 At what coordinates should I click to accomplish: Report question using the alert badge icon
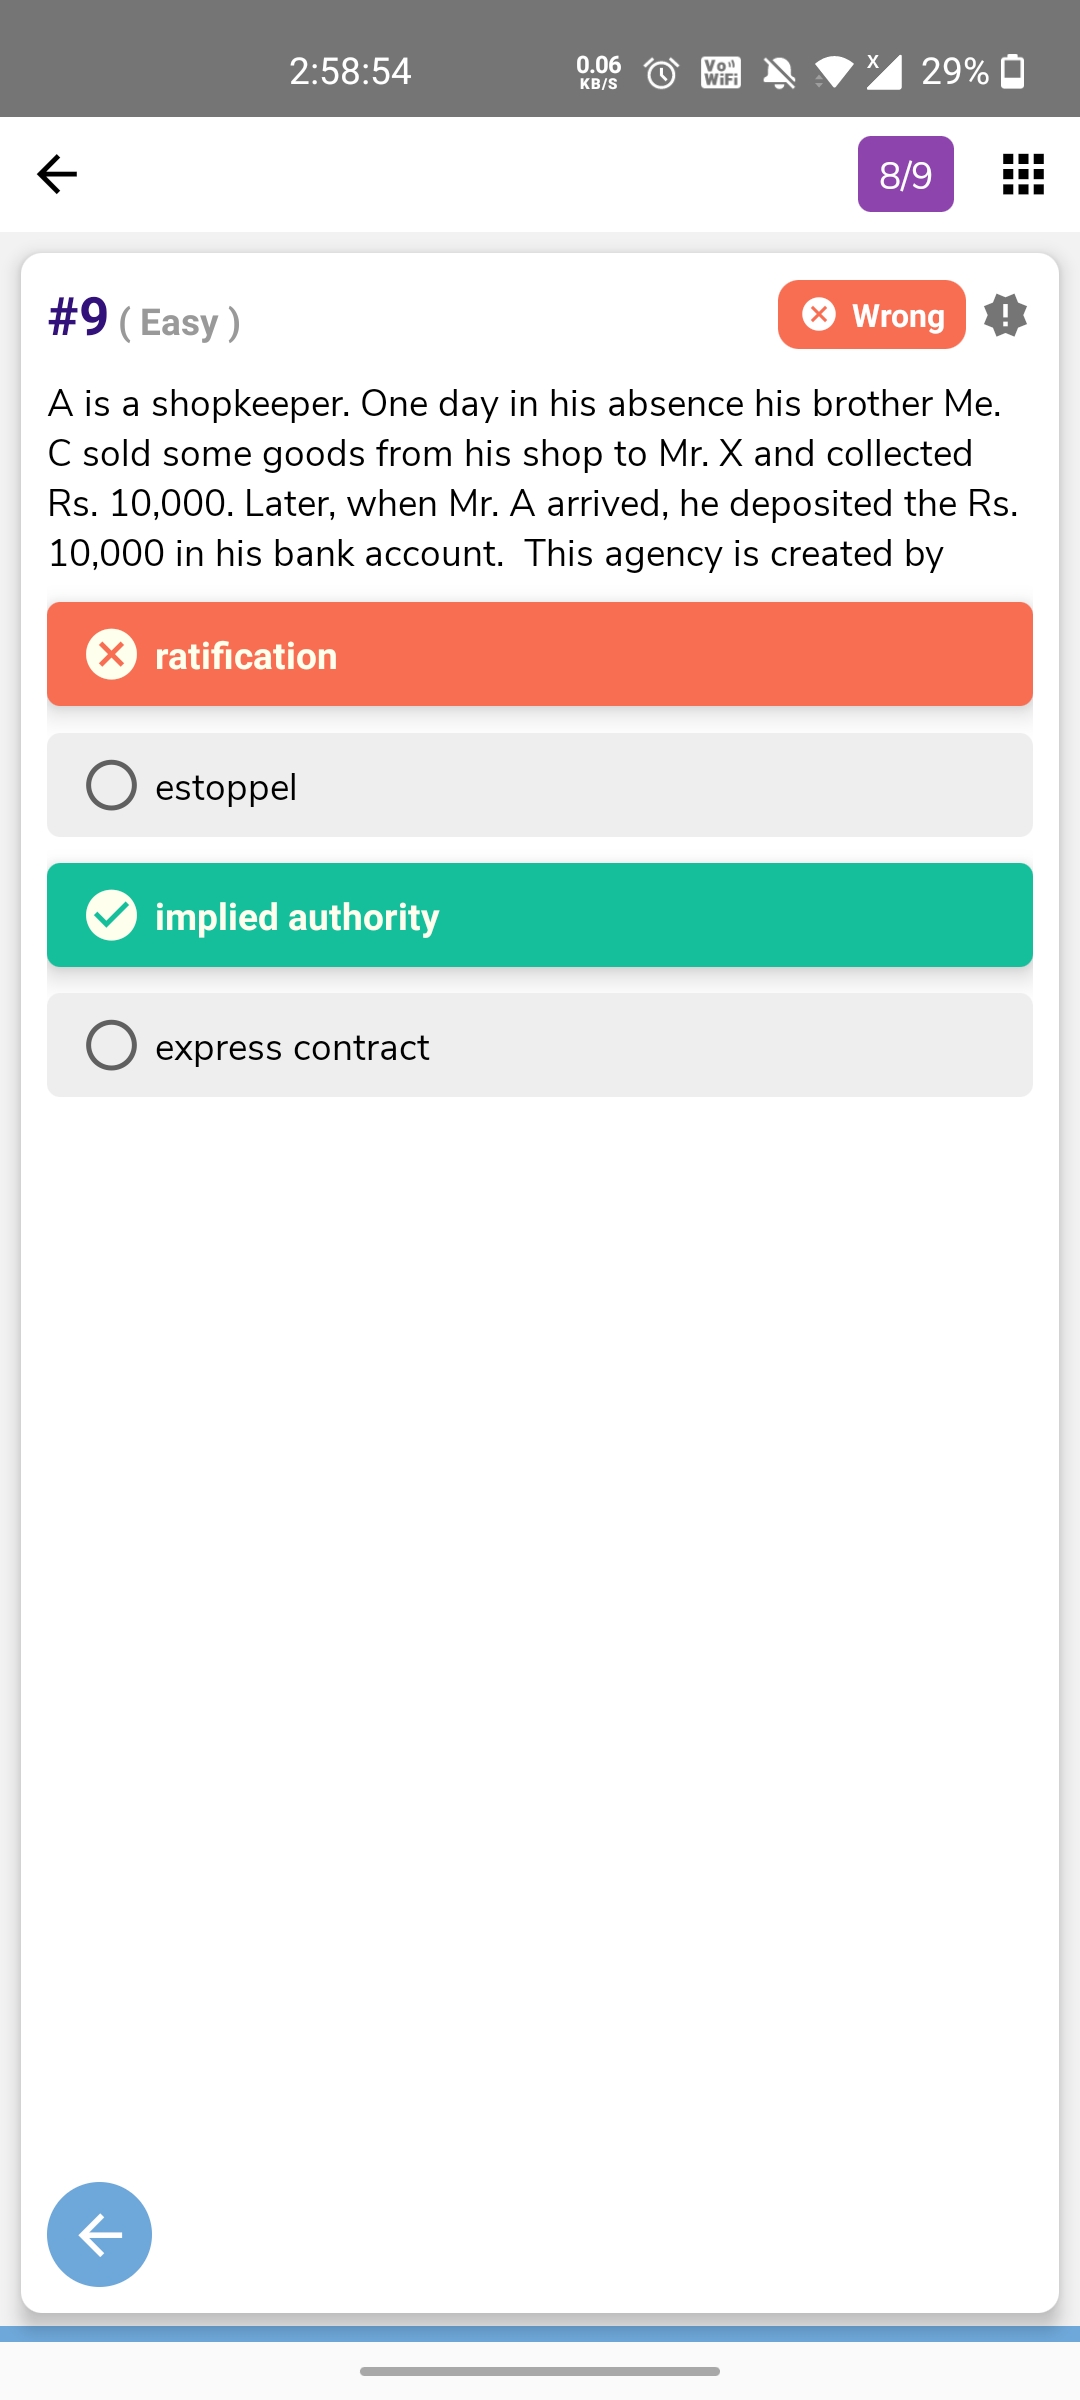click(x=1005, y=315)
